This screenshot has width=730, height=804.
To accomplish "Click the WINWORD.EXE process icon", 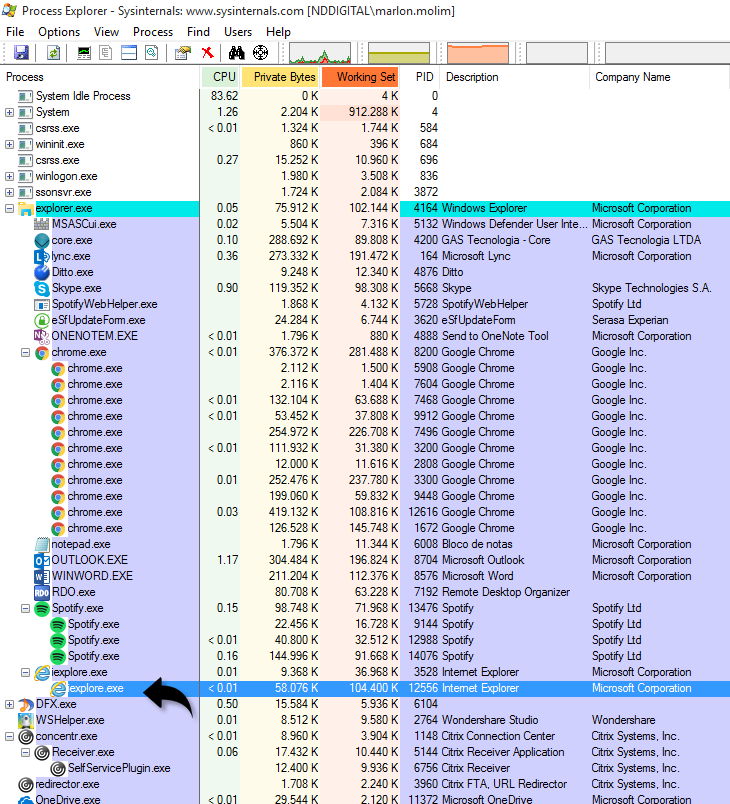I will (x=42, y=576).
